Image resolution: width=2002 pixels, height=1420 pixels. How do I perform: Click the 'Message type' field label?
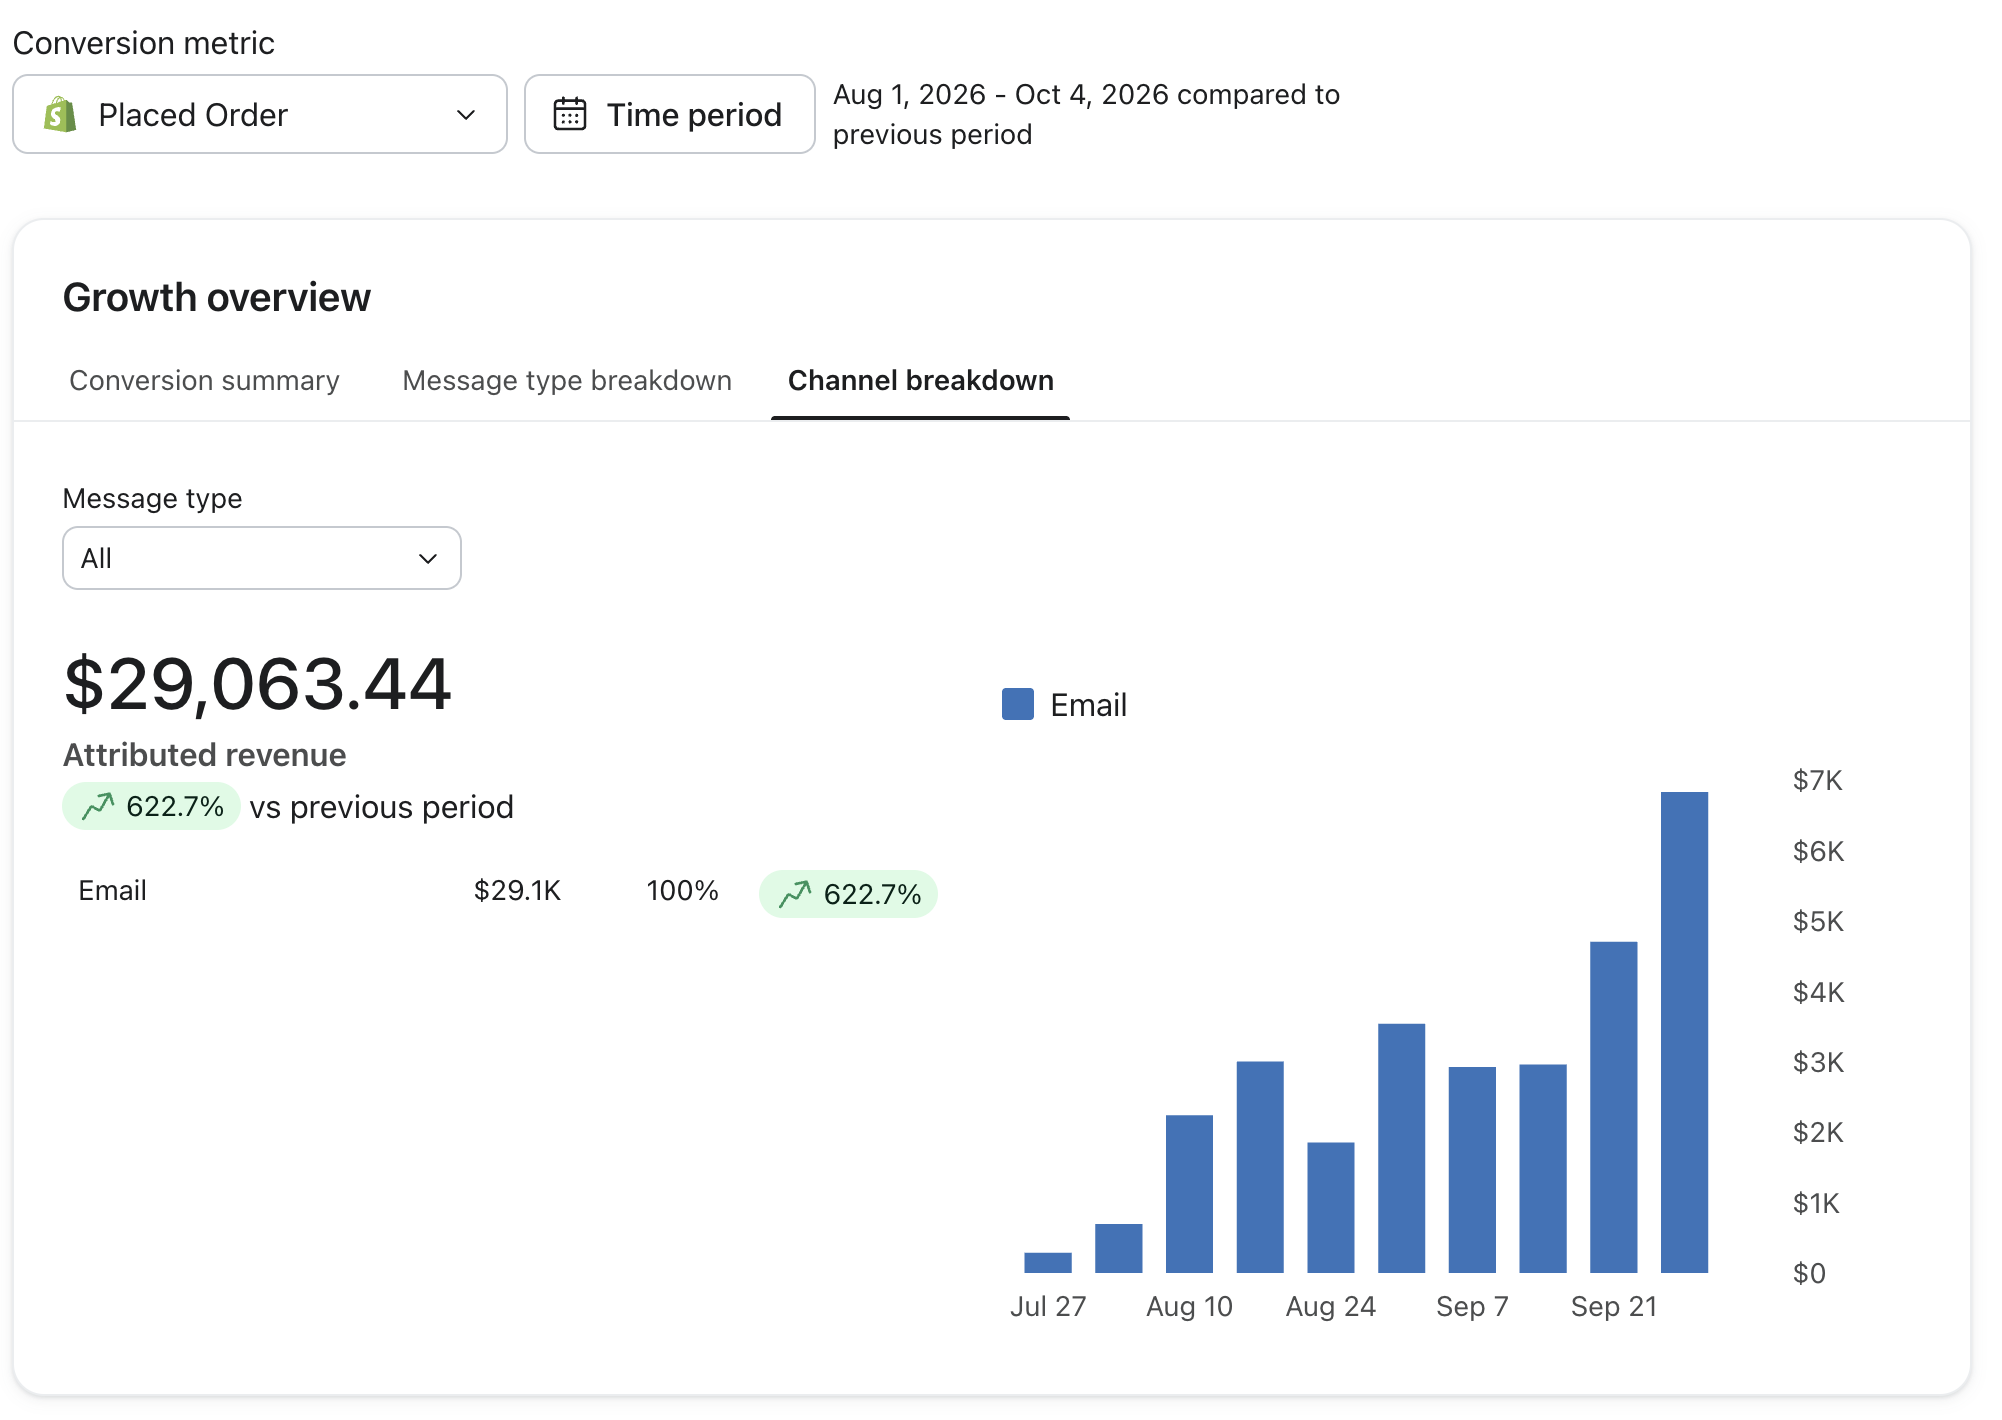pos(153,498)
